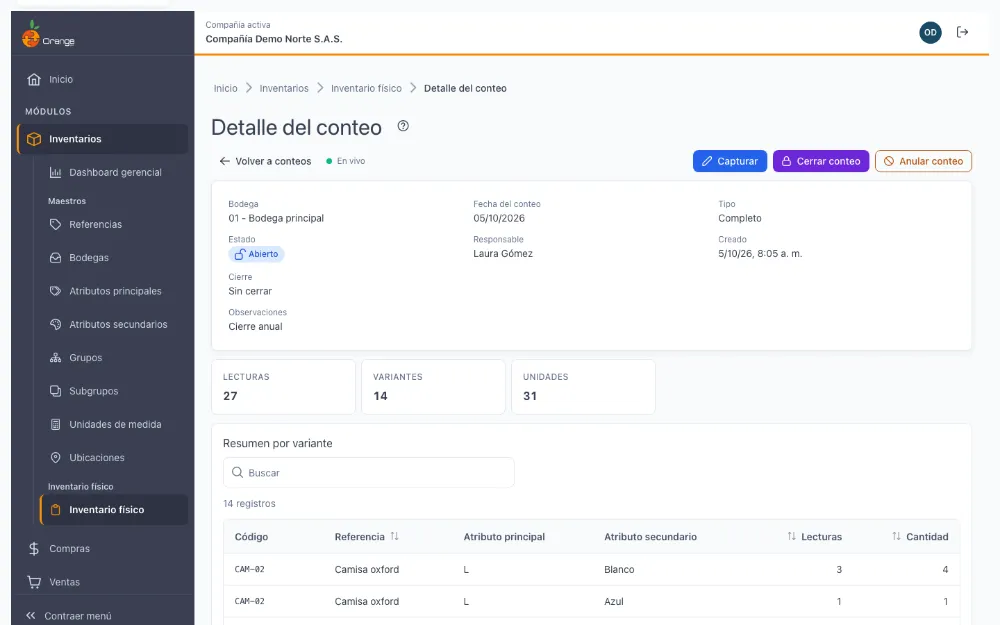Click the Orange logo icon
This screenshot has height=625, width=1000.
[x=31, y=34]
